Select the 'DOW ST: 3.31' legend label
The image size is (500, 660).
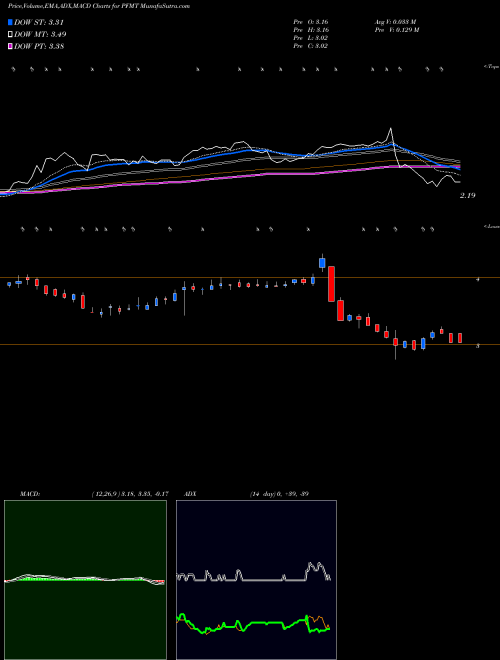tap(39, 22)
